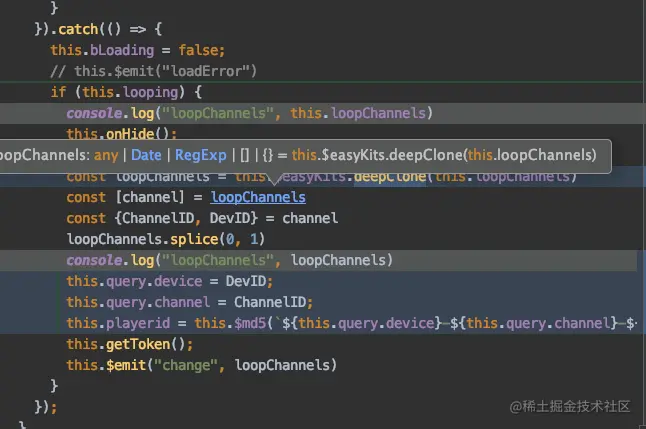Click the "change" string in $emit

(185, 365)
